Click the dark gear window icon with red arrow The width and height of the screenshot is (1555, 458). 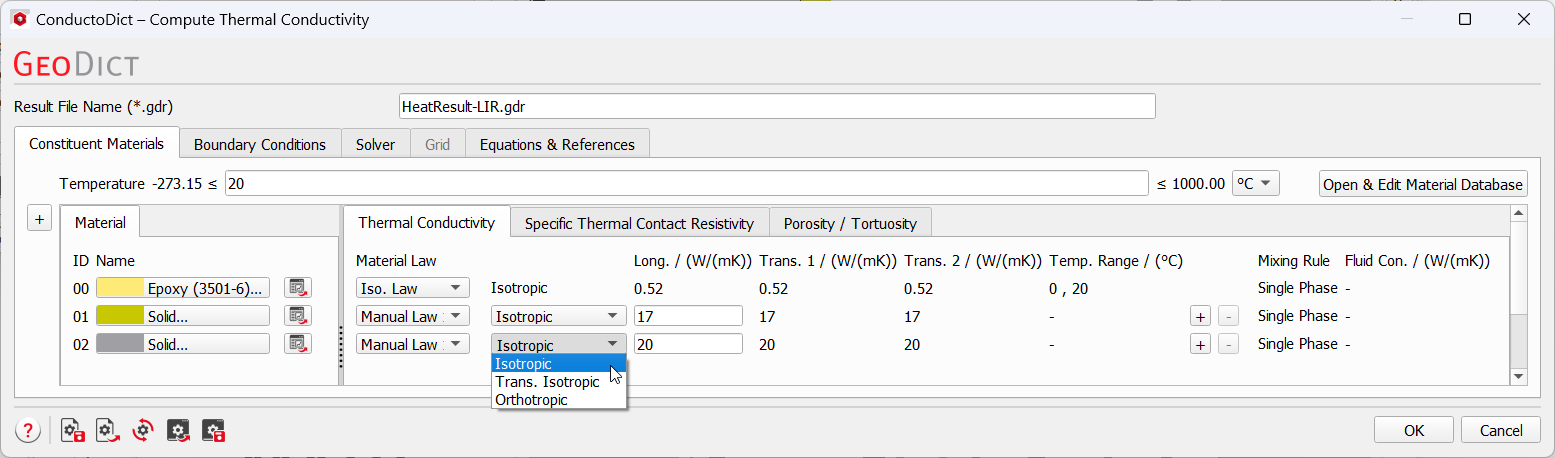pyautogui.click(x=179, y=431)
